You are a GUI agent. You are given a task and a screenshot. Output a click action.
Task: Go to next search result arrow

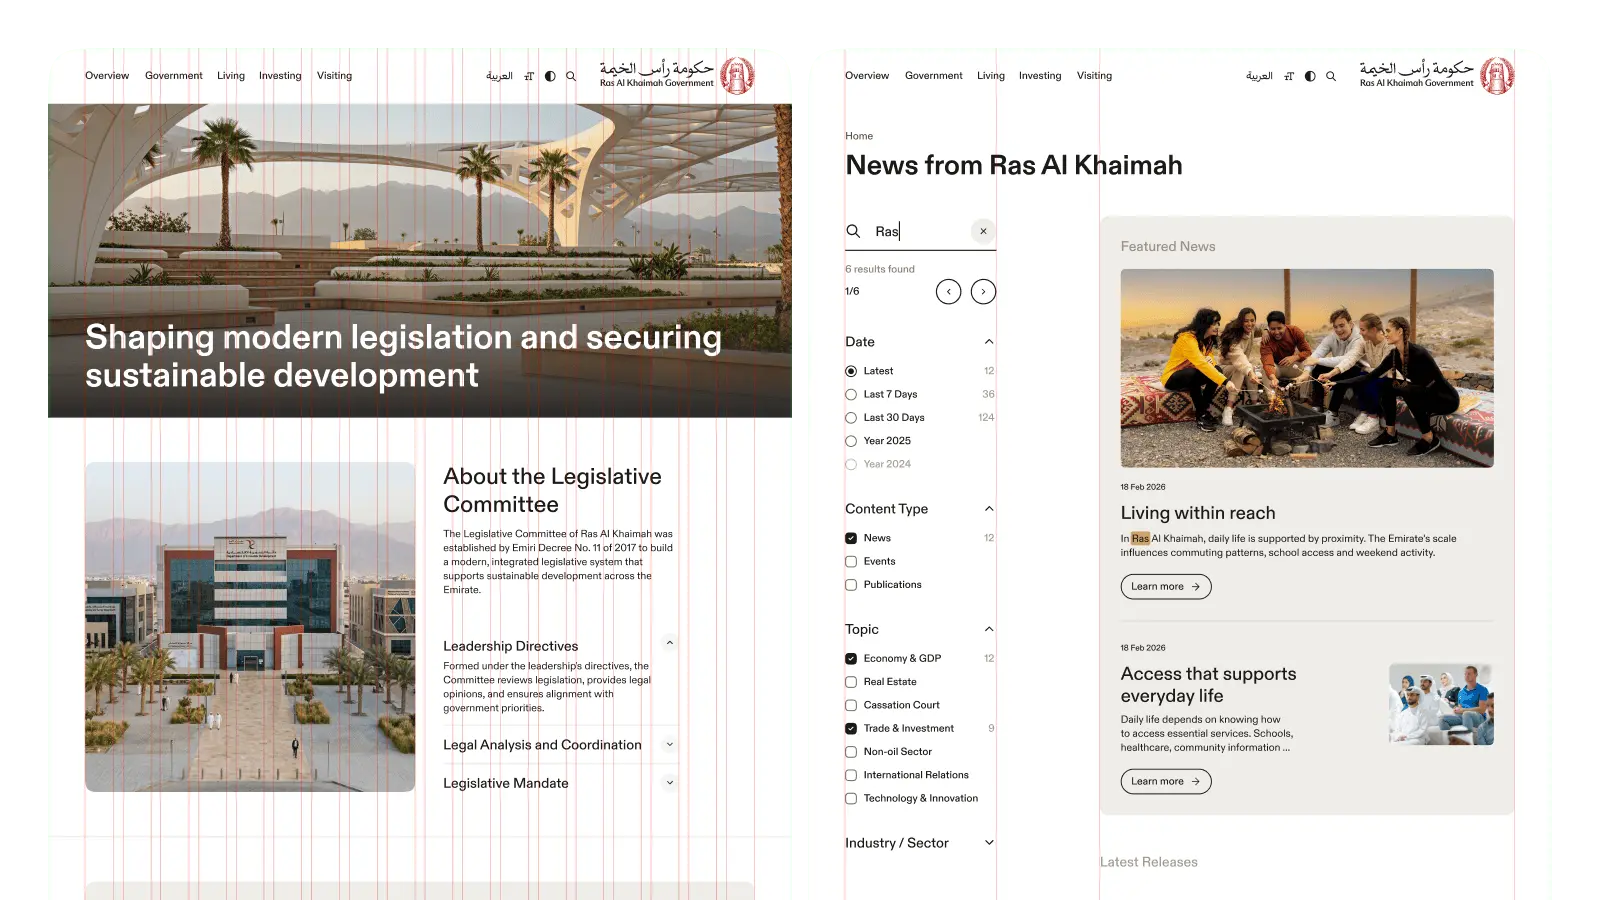(984, 291)
